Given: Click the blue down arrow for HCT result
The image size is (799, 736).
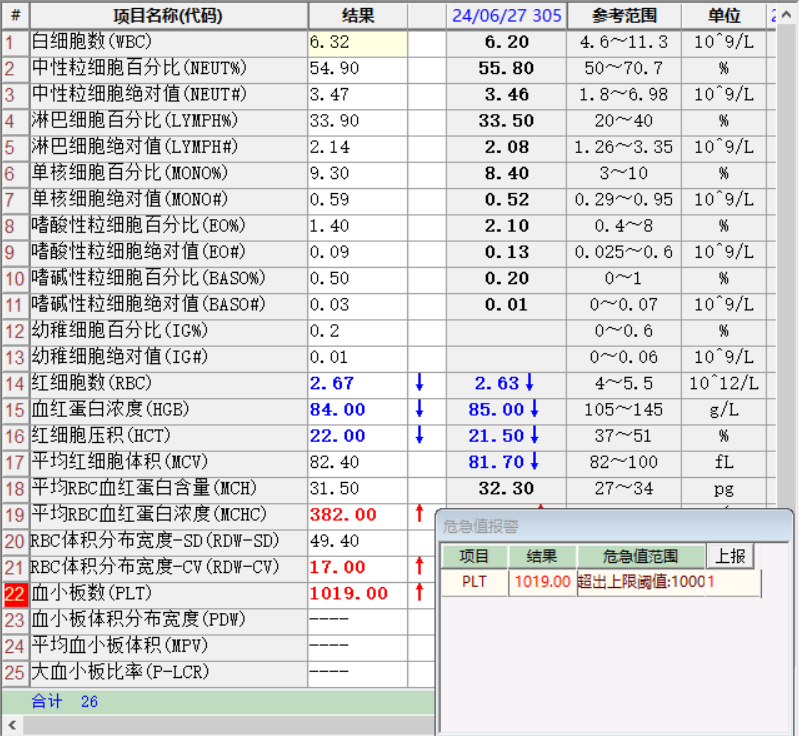Looking at the screenshot, I should (420, 435).
